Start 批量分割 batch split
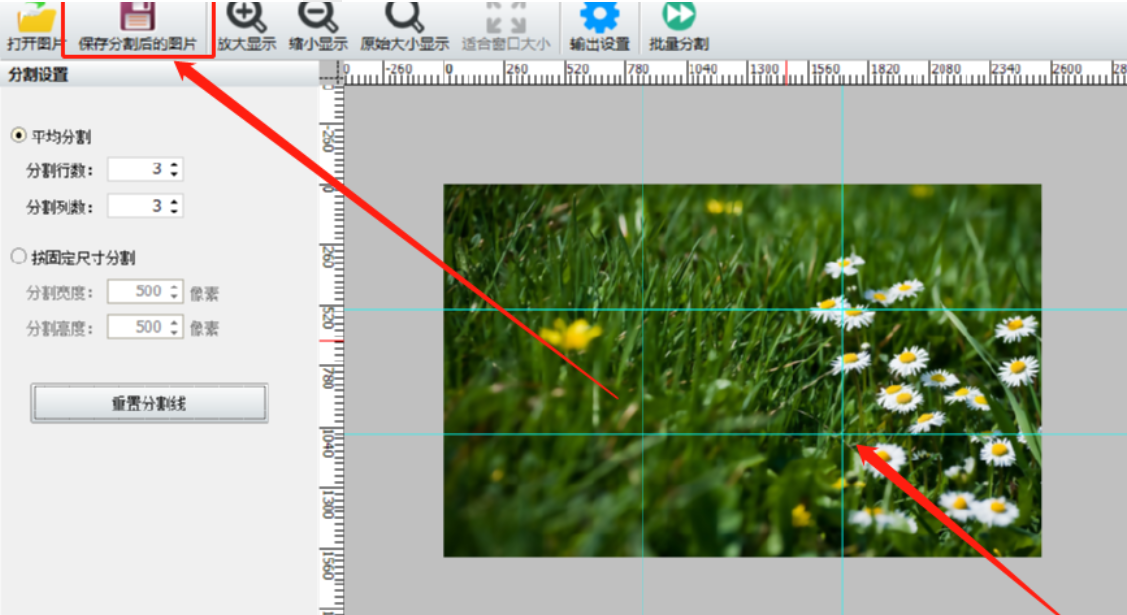Viewport: 1127px width, 615px height. pyautogui.click(x=678, y=26)
